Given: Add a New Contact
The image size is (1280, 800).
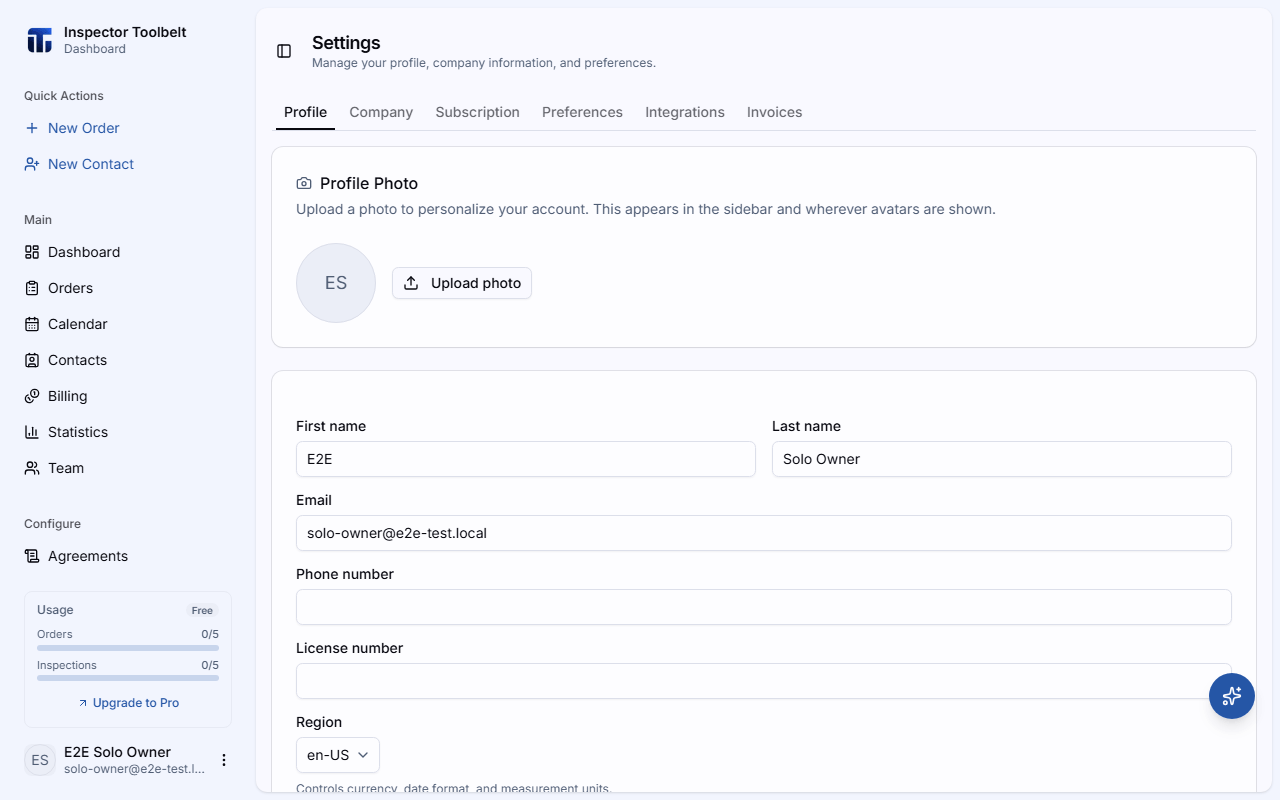Looking at the screenshot, I should click(x=128, y=164).
